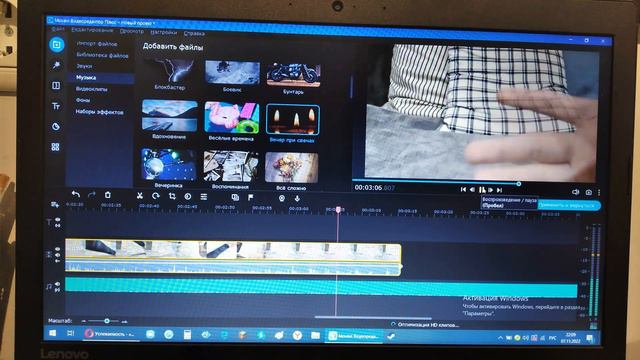Choose the Боевик music thumbnail

(232, 73)
